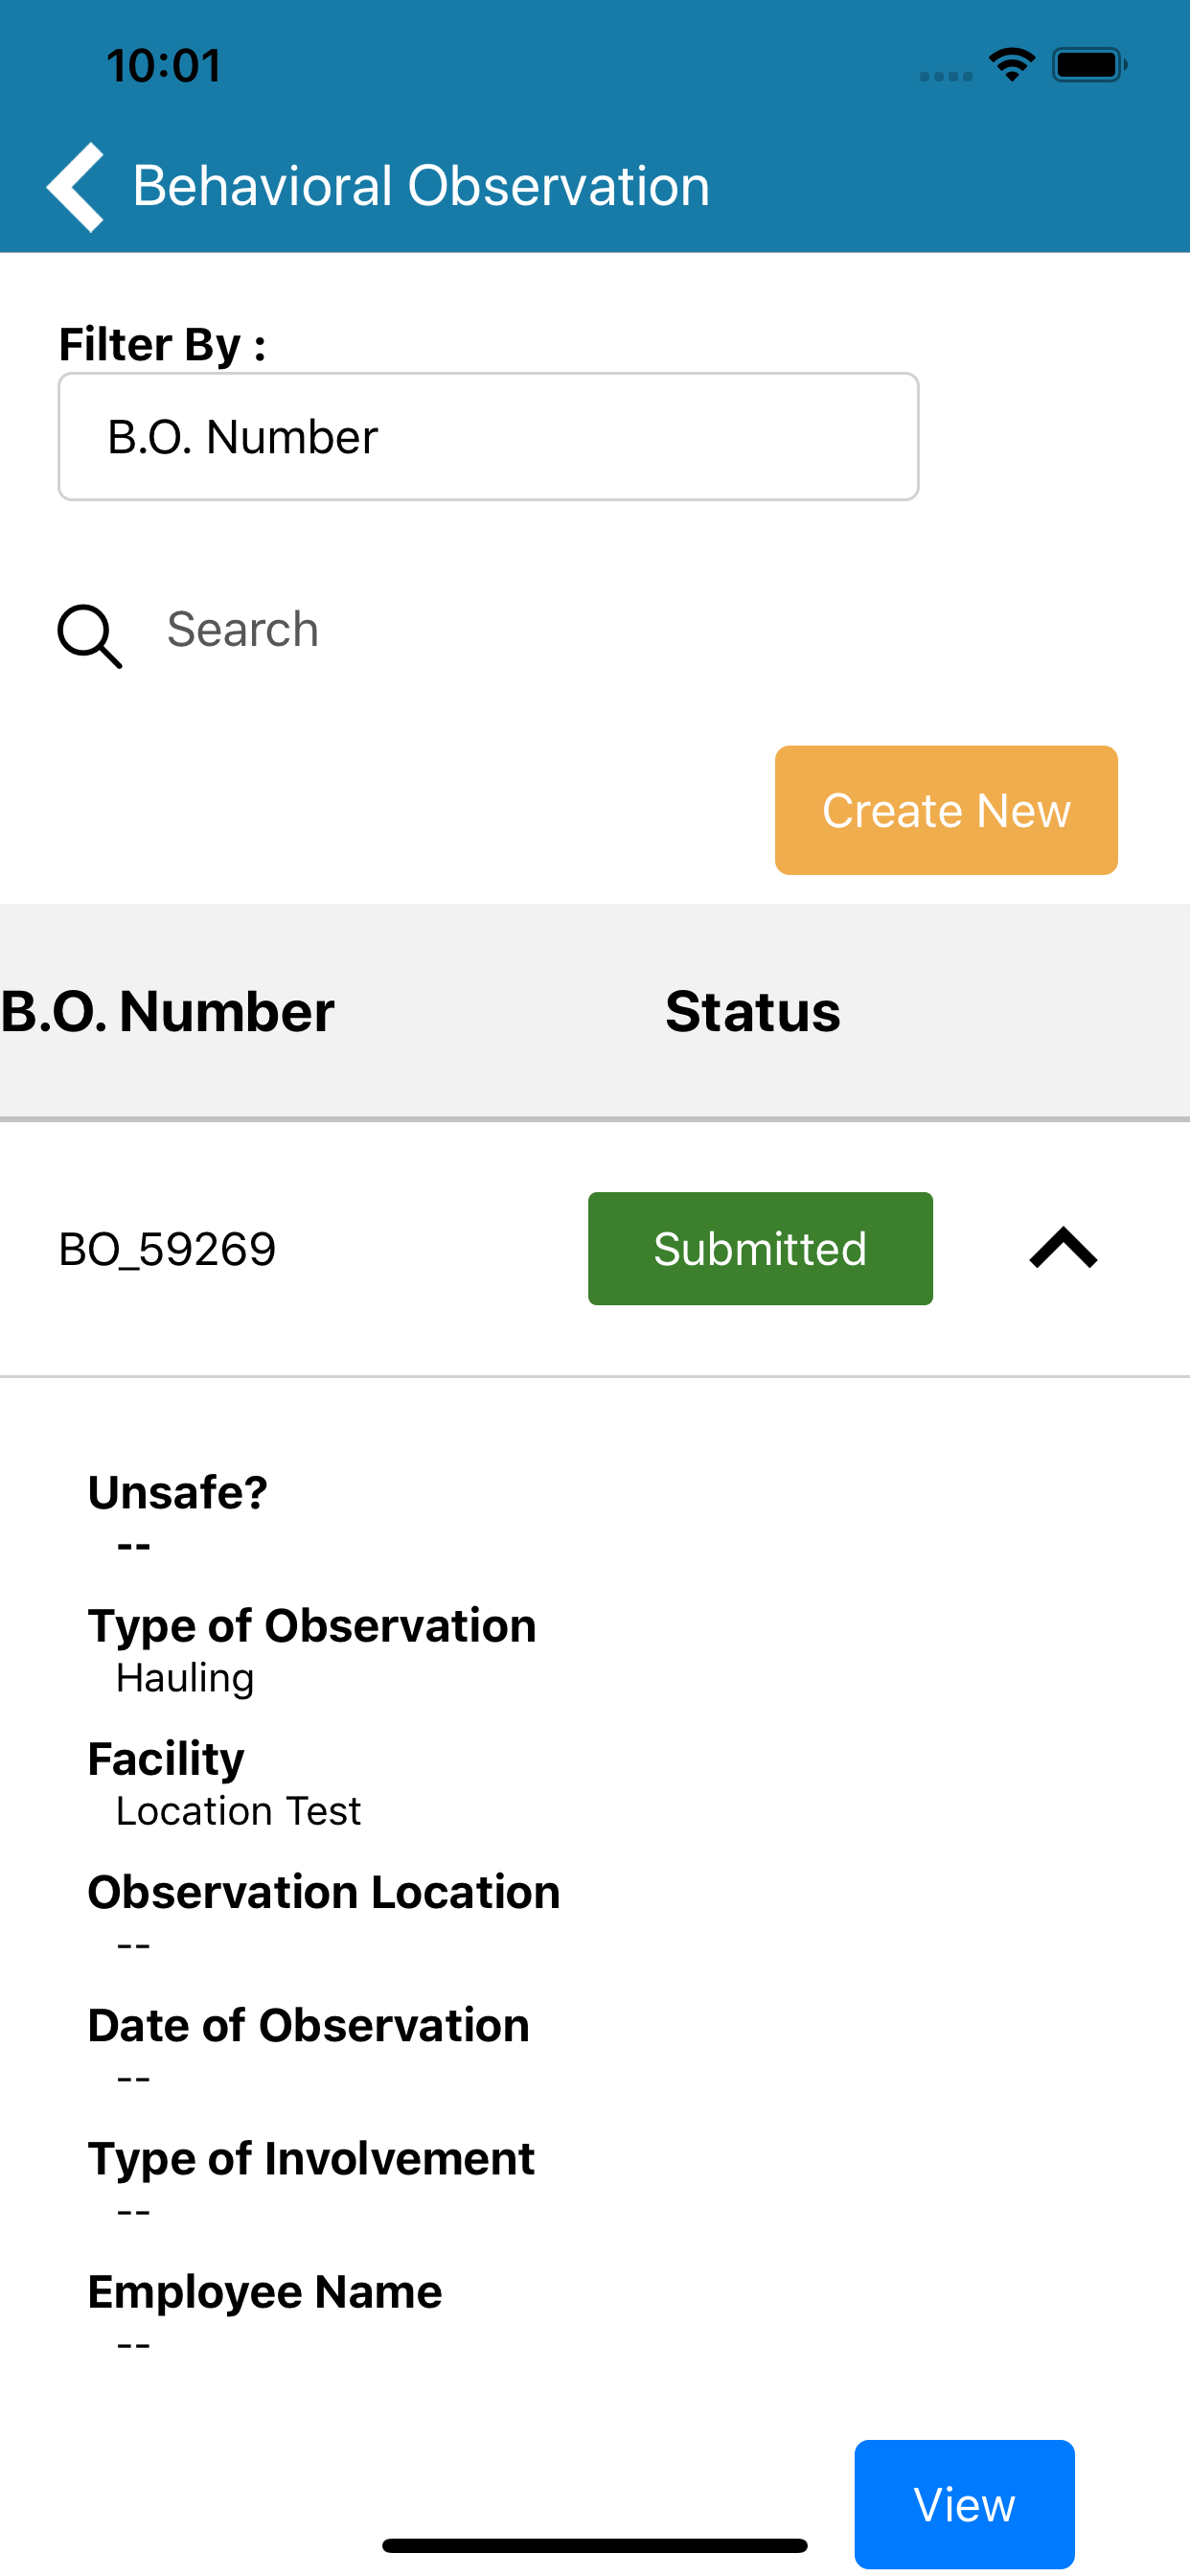Tap the Observation Location label

pos(324,1892)
